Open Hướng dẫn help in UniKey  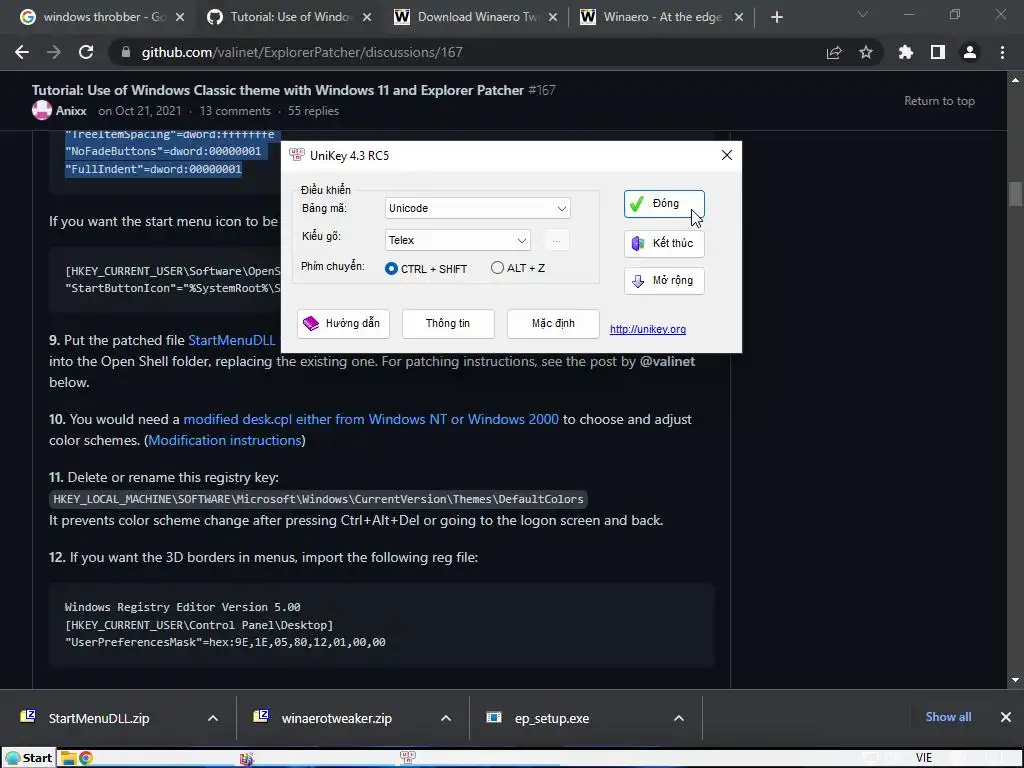[x=343, y=323]
